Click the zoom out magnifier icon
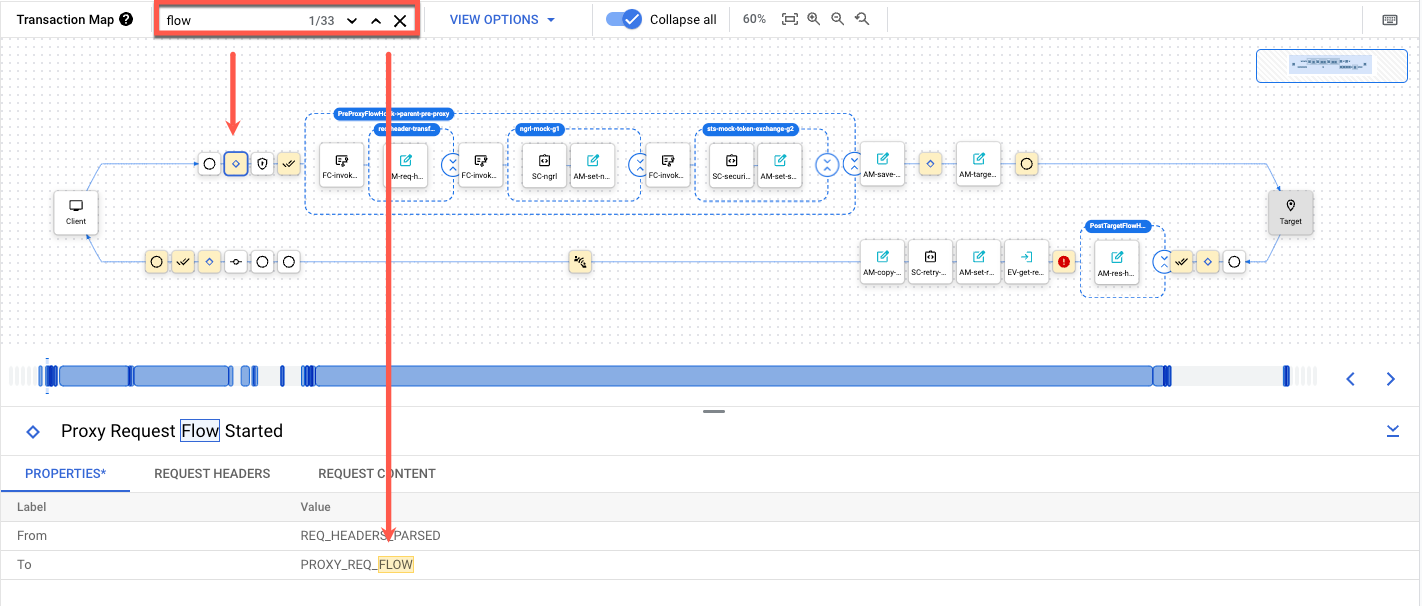 [837, 19]
